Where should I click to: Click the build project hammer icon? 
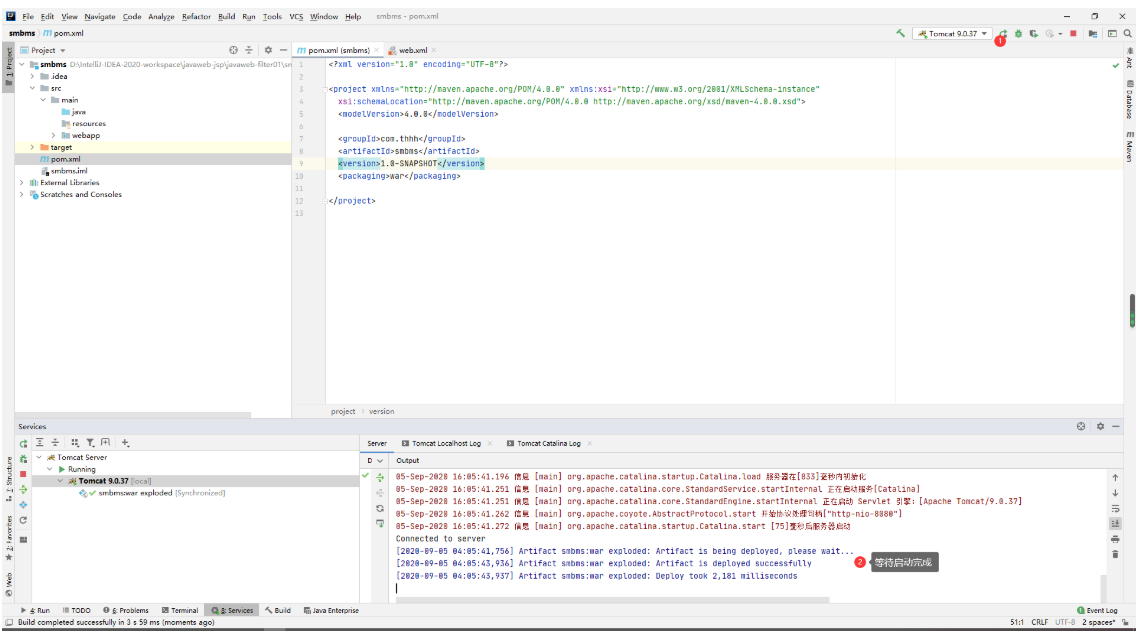tap(901, 33)
